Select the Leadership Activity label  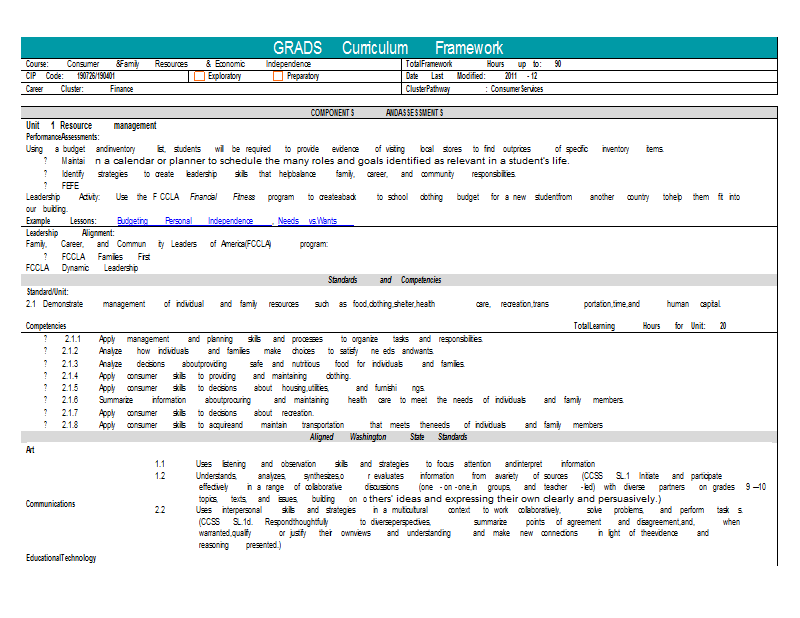[63, 197]
